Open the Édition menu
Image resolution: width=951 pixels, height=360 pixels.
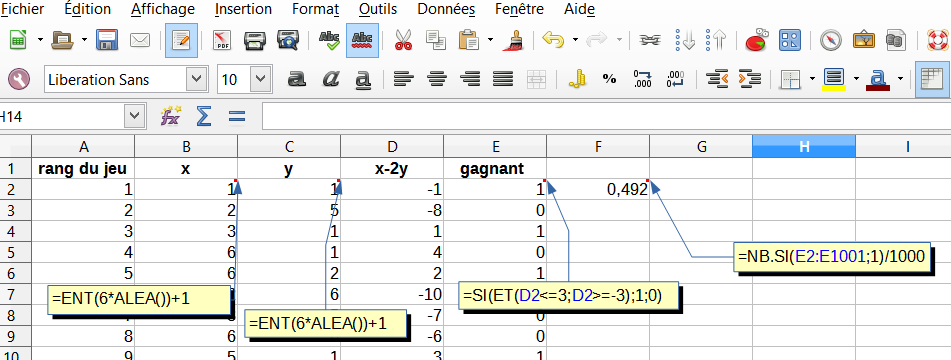pos(87,9)
